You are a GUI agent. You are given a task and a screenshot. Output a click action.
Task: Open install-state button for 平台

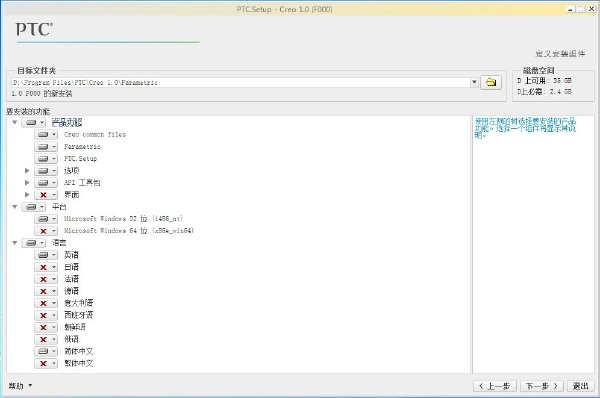34,207
